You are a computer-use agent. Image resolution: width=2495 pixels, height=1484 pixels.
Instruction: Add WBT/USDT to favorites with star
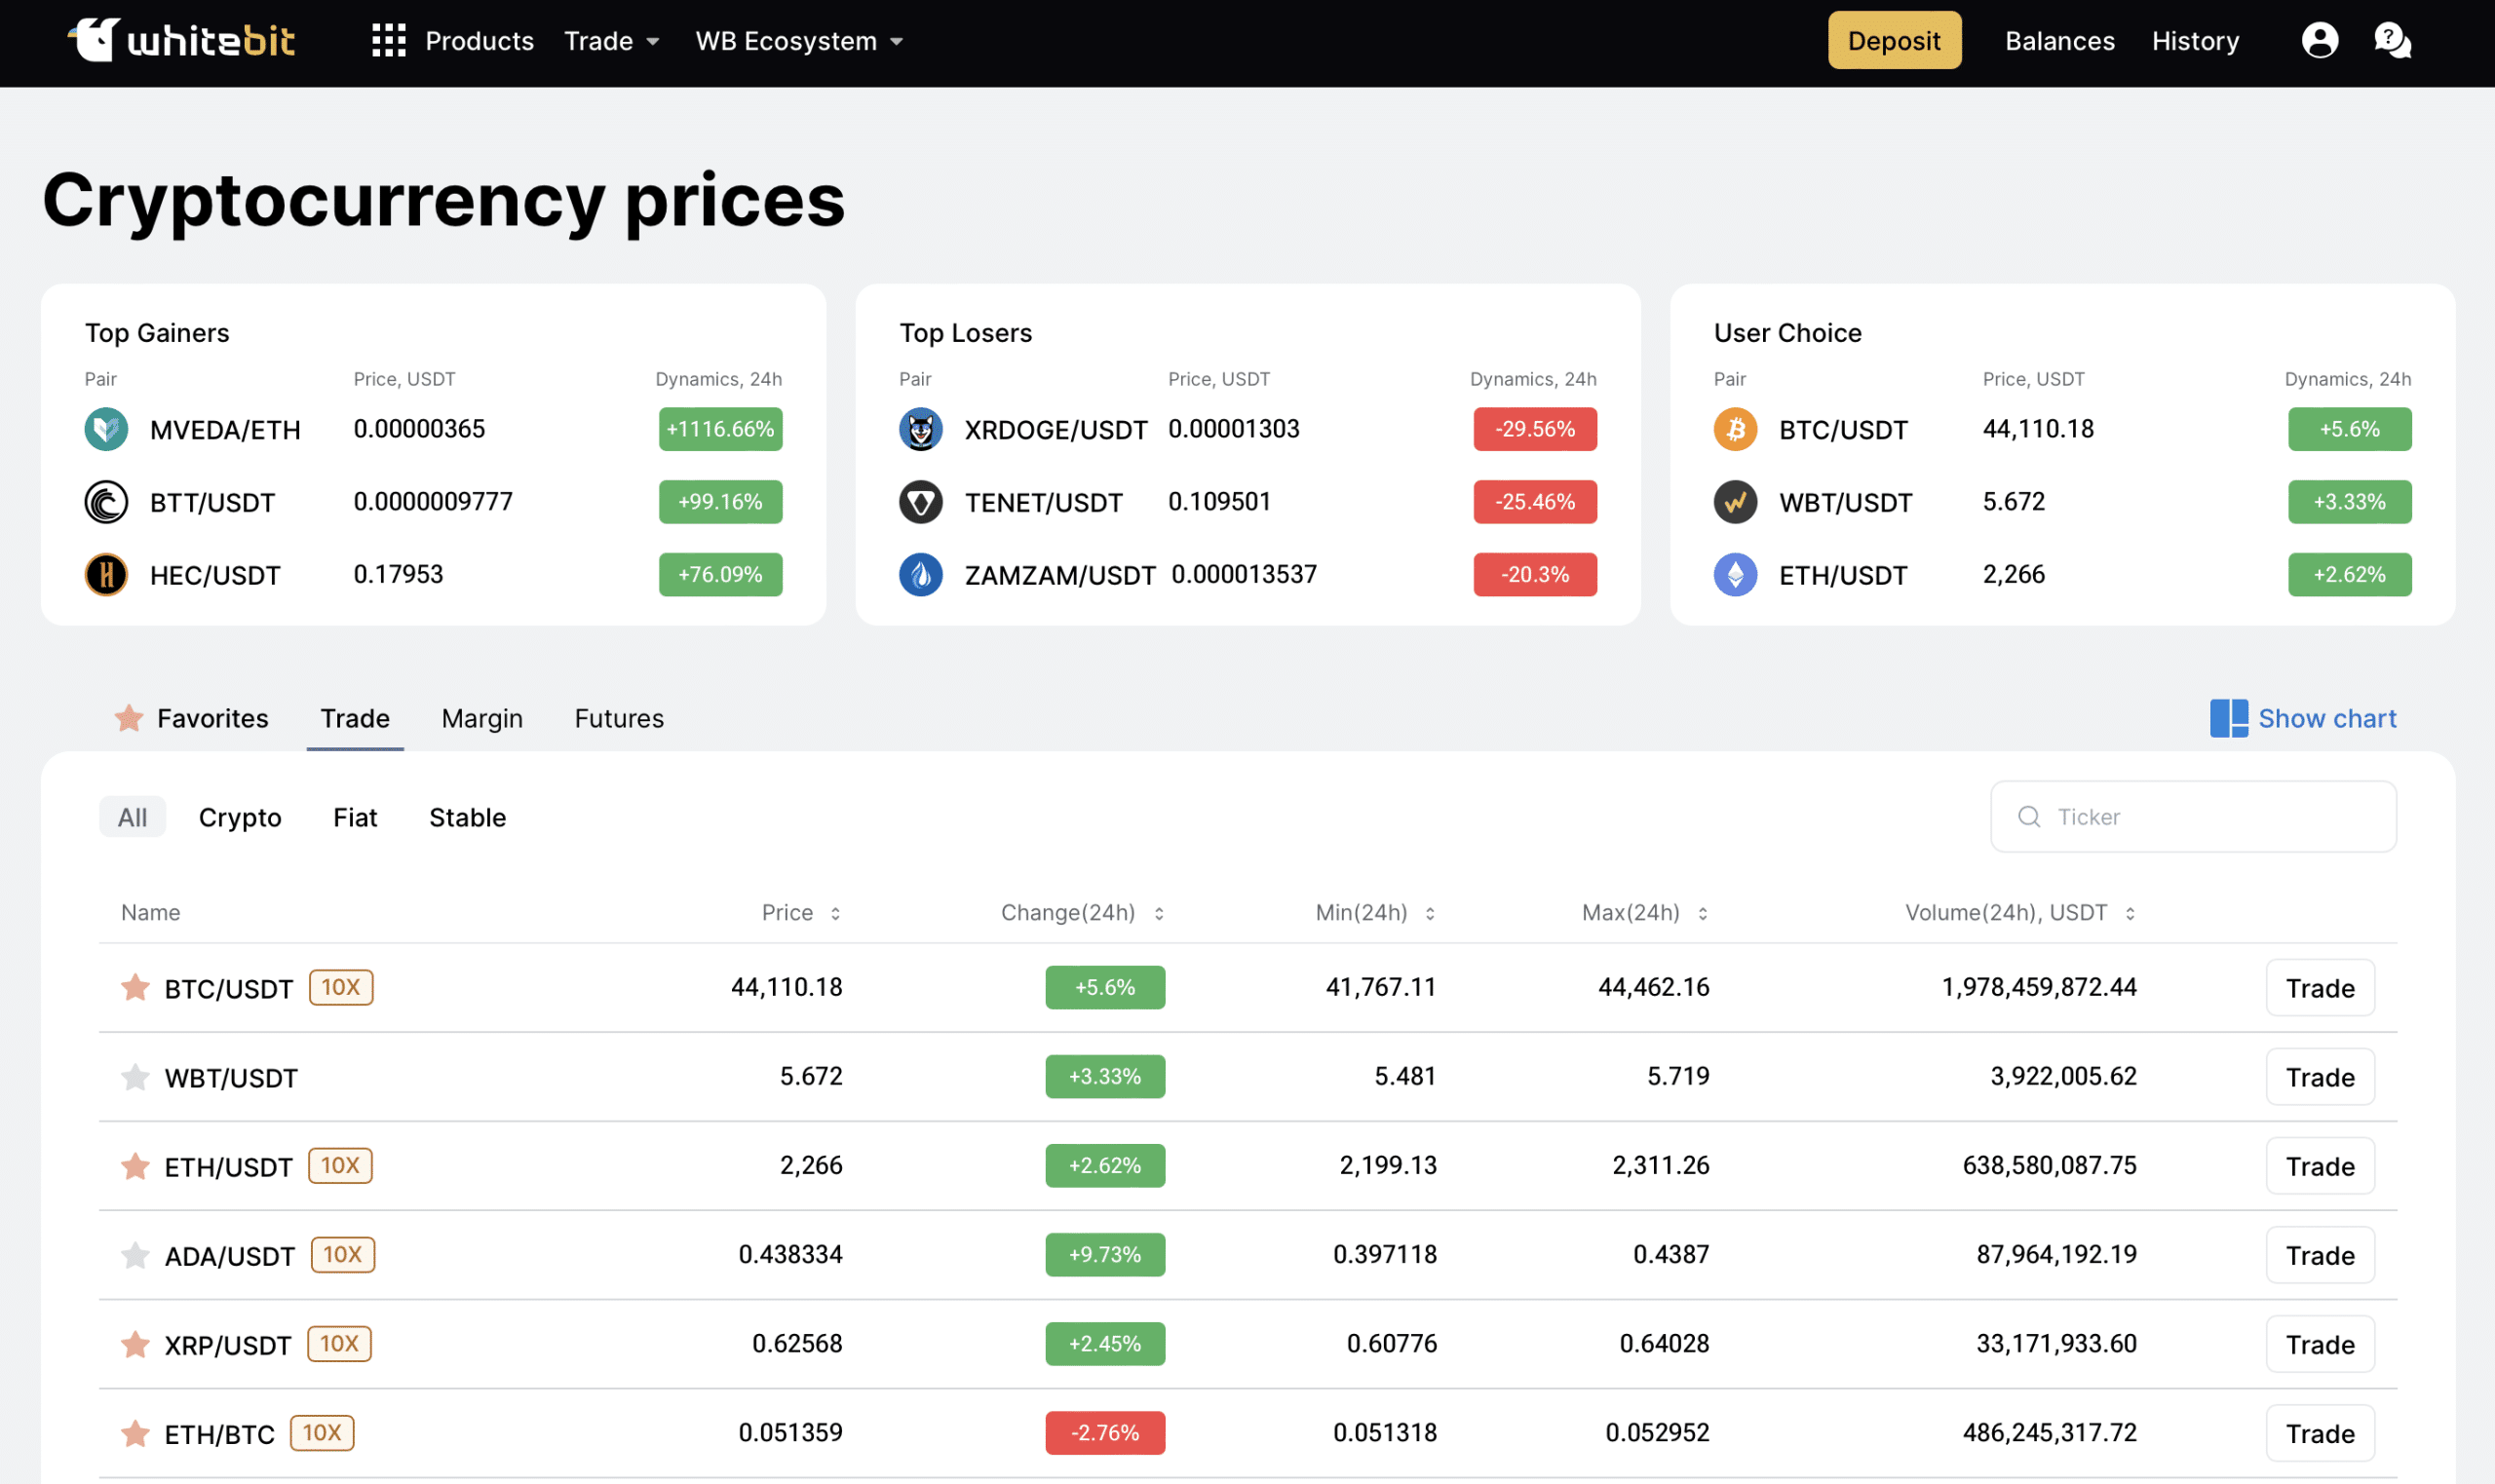pyautogui.click(x=135, y=1077)
